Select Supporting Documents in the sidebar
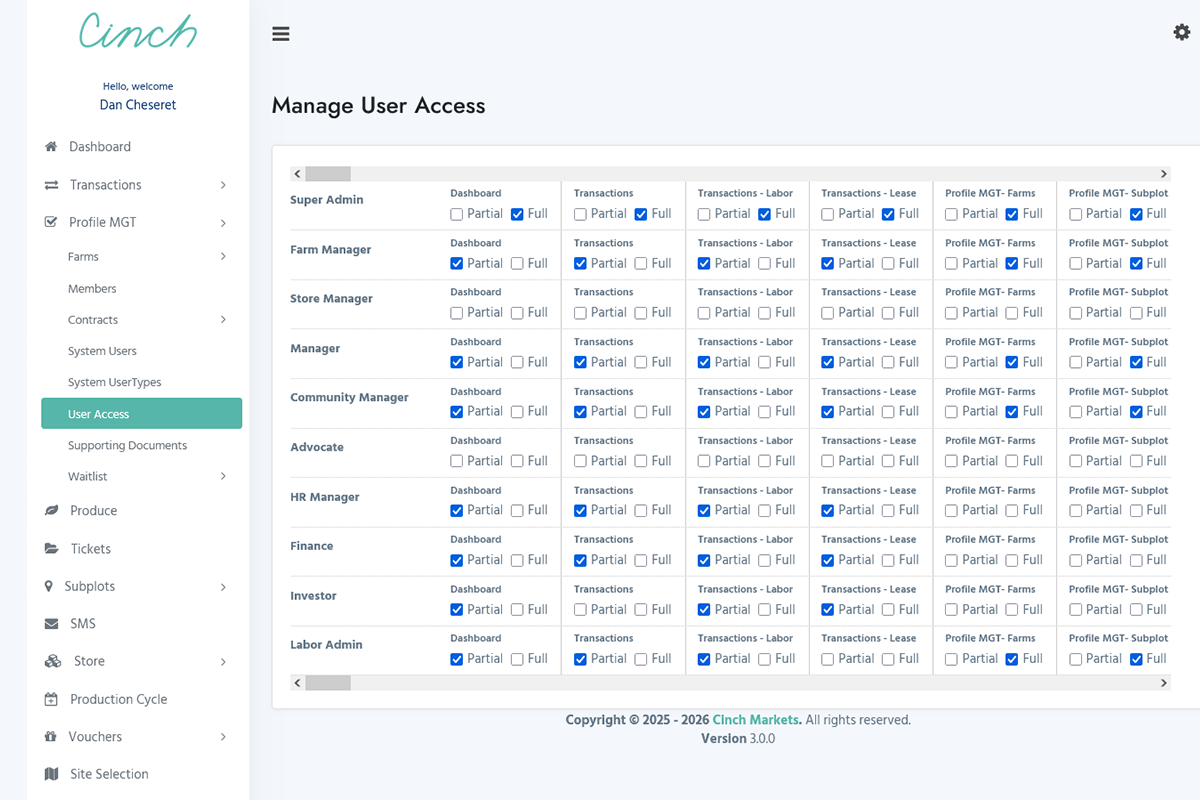This screenshot has width=1200, height=800. [x=126, y=445]
